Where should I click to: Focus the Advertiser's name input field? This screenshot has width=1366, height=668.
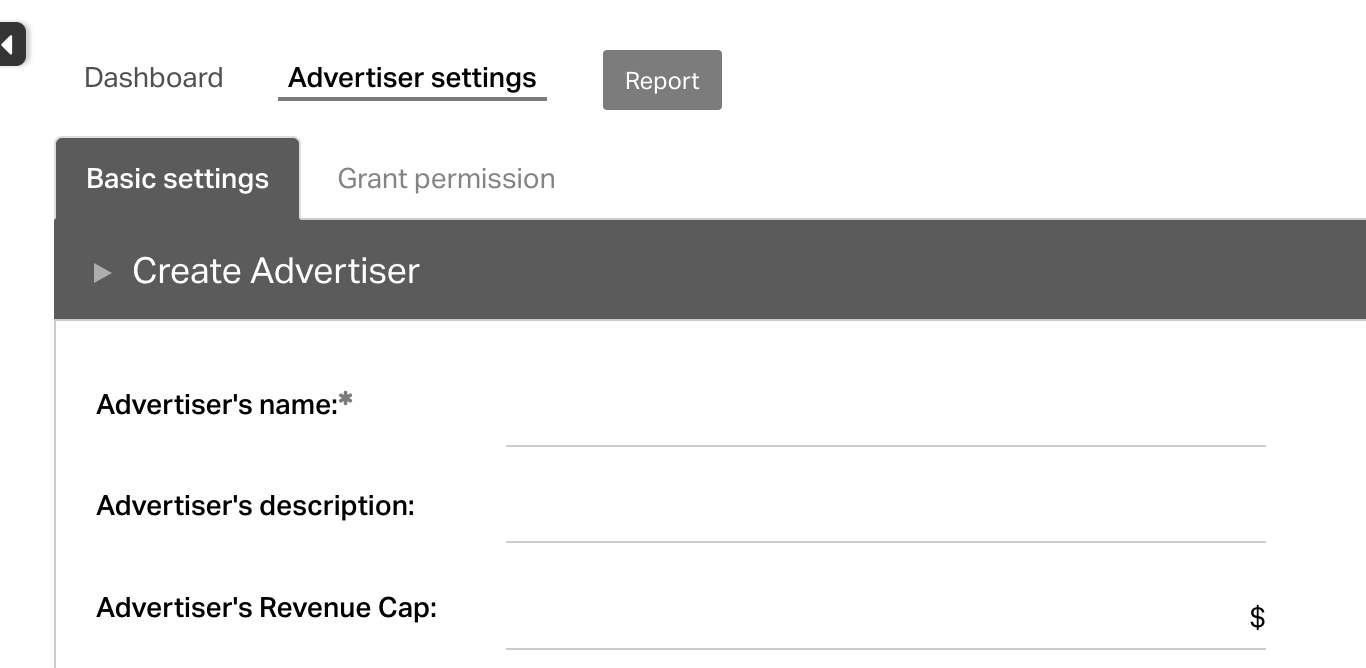[x=885, y=422]
